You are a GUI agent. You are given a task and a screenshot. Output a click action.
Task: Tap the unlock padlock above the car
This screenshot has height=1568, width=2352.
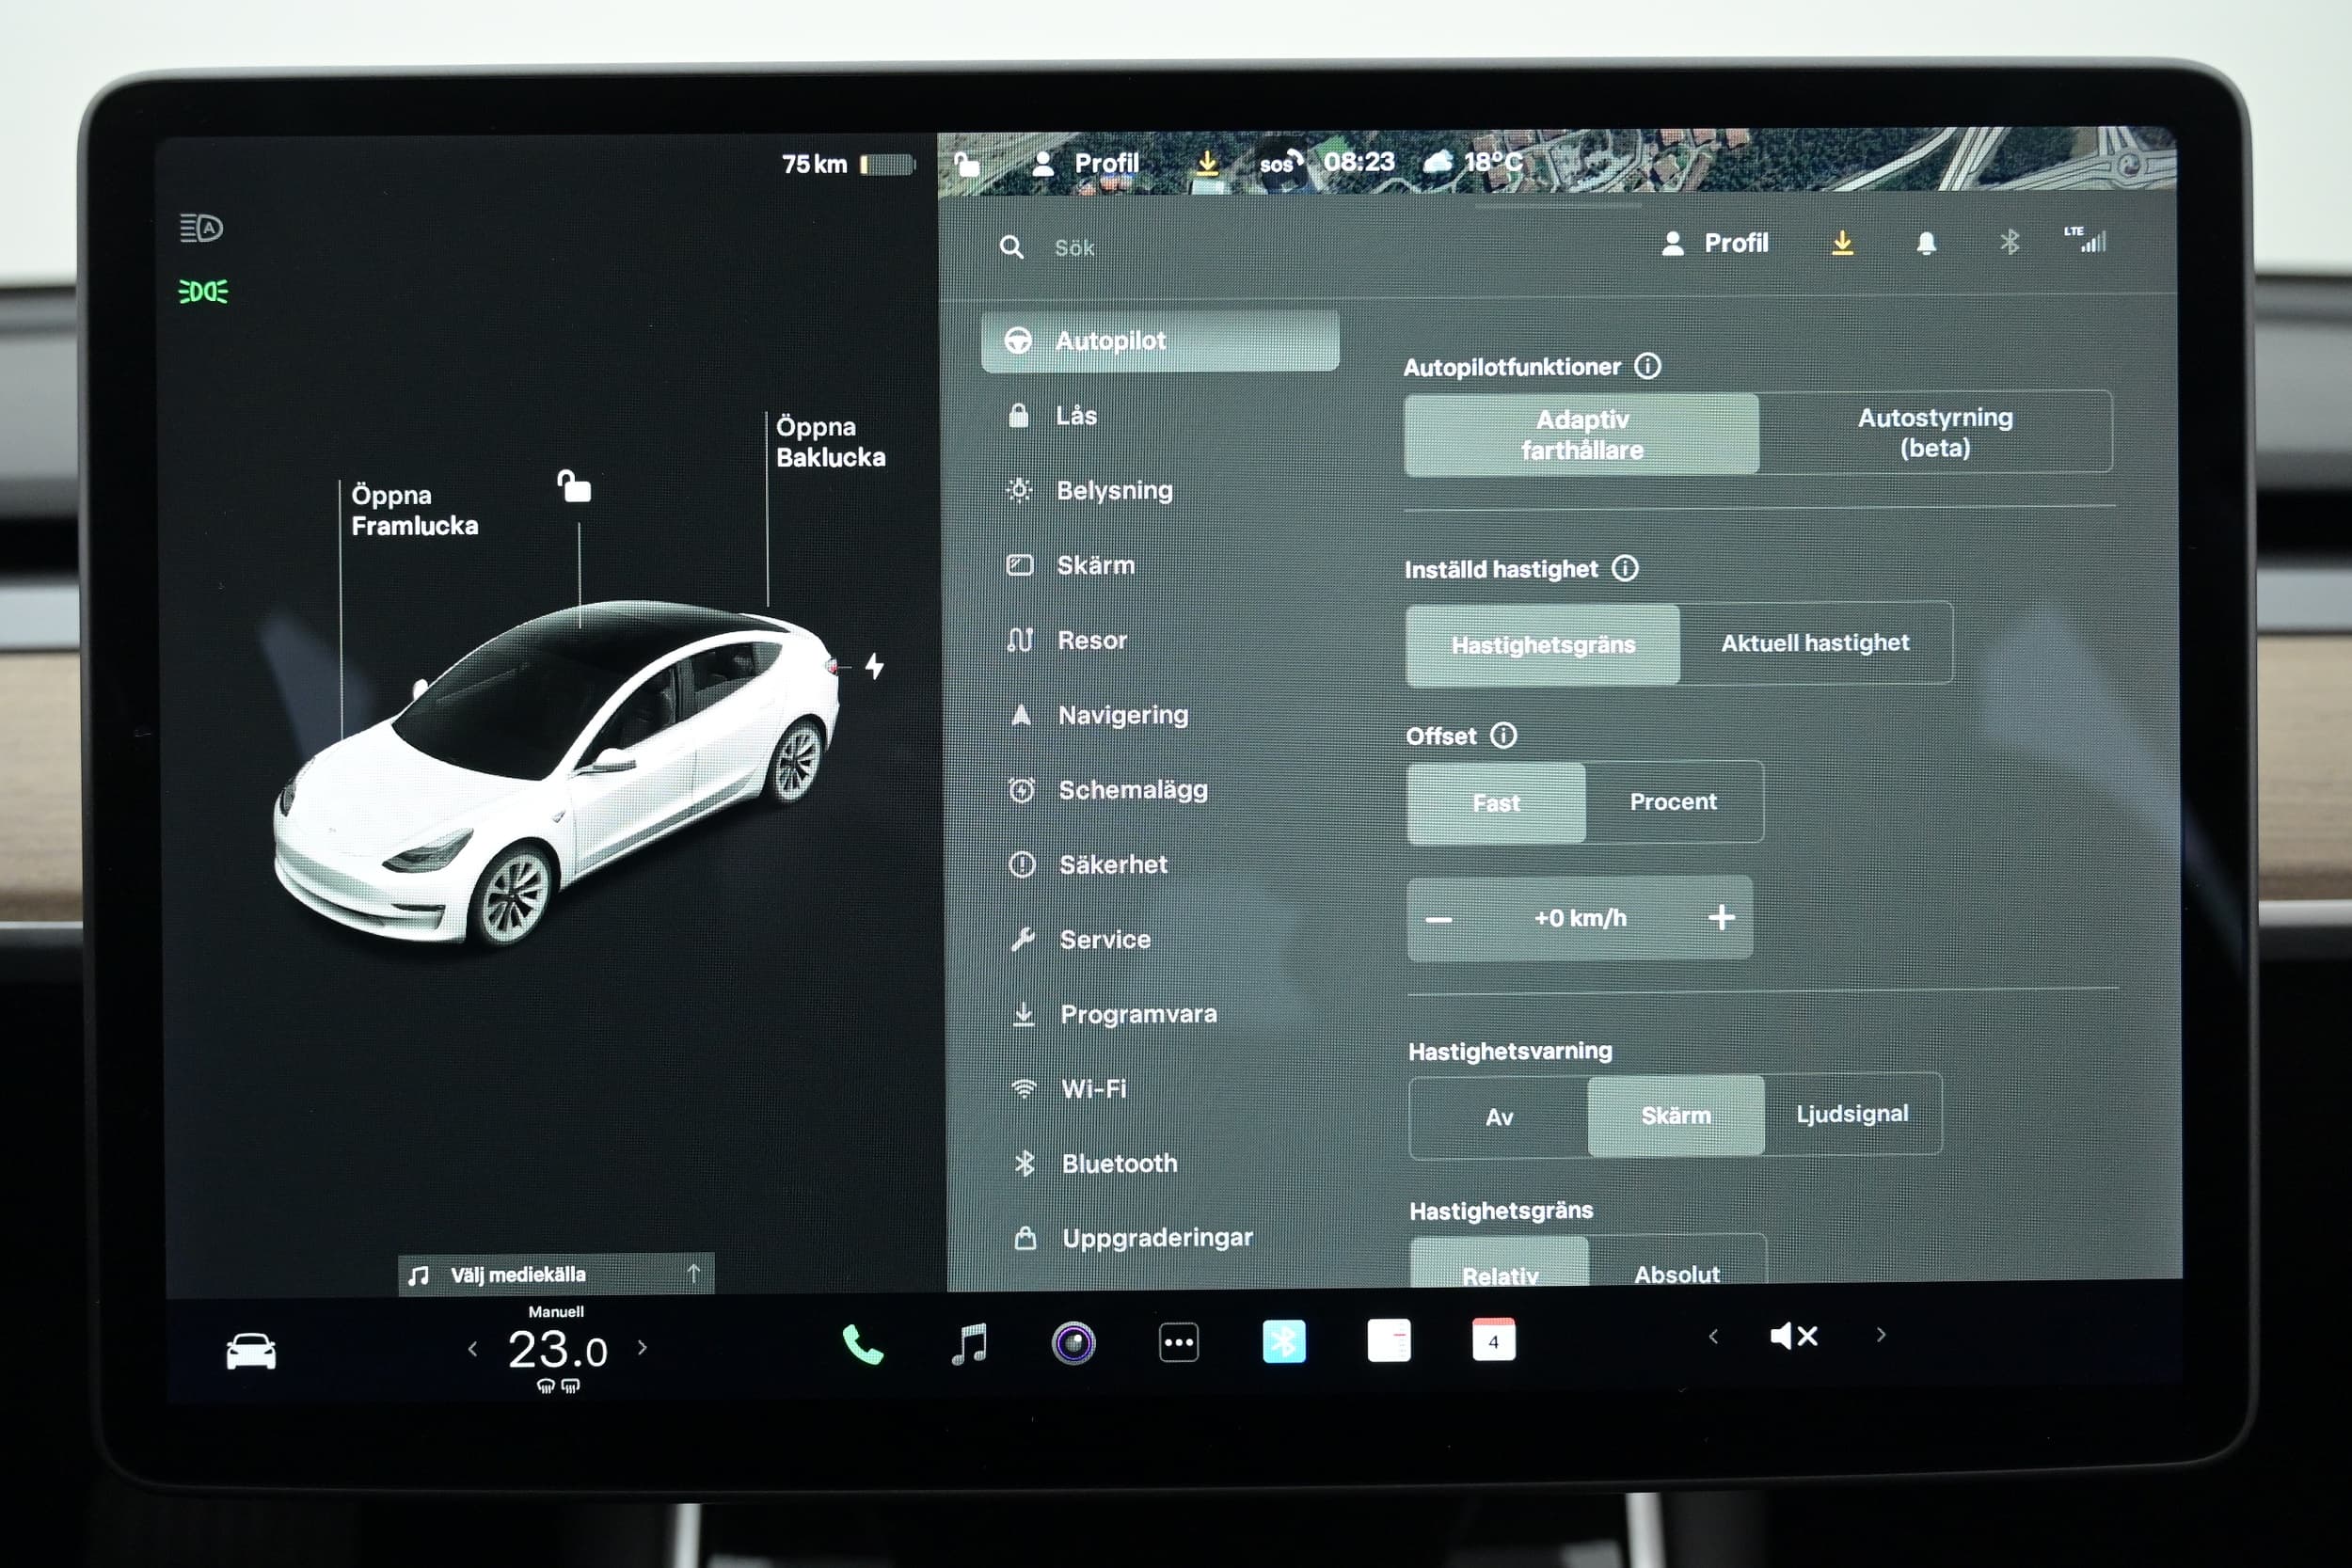[574, 486]
